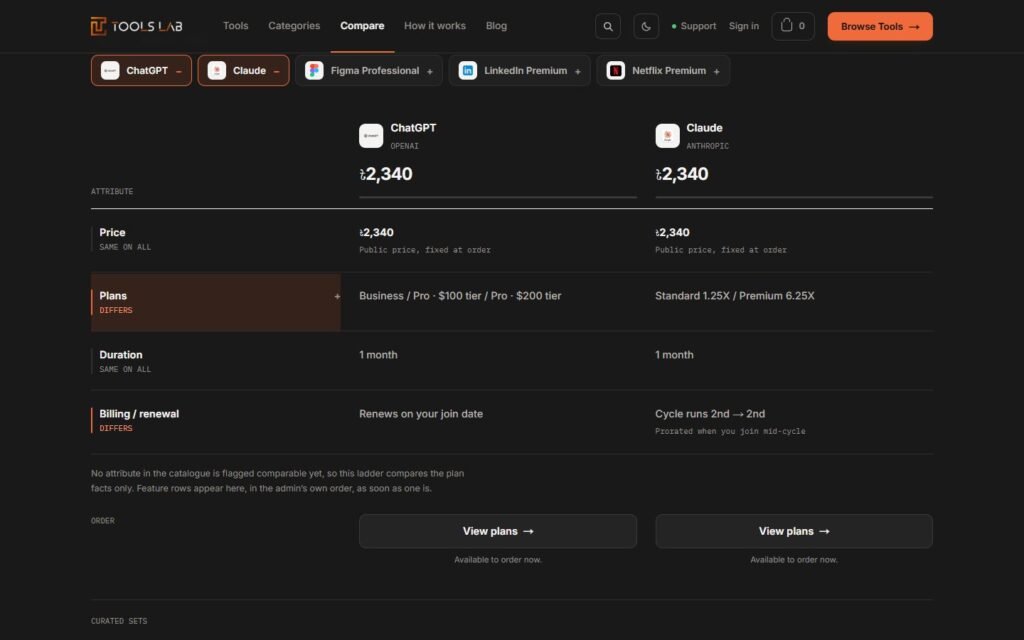1024x640 pixels.
Task: Click the Claude column title
Action: coord(704,128)
